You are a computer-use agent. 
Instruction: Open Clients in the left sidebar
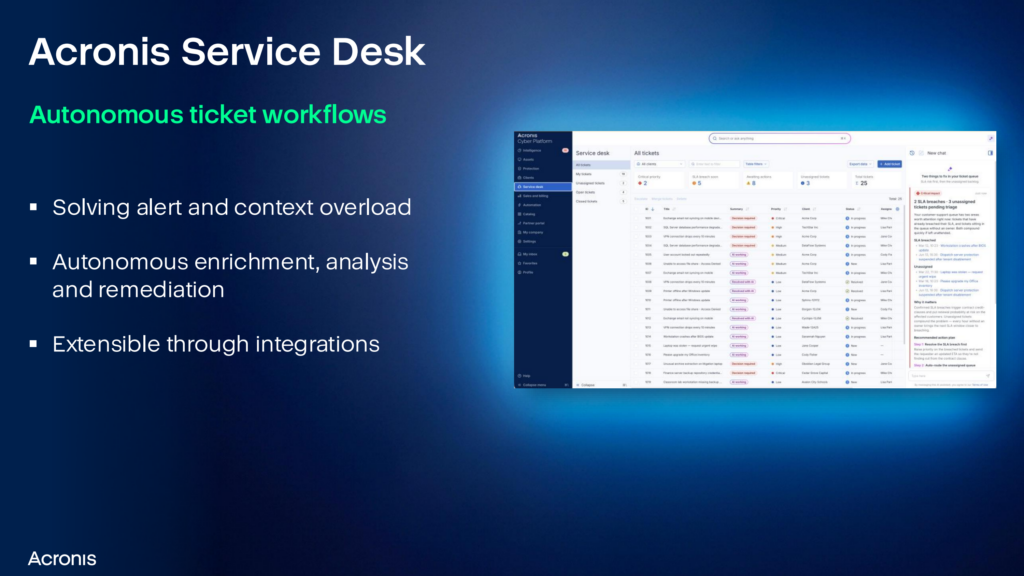[x=542, y=178]
